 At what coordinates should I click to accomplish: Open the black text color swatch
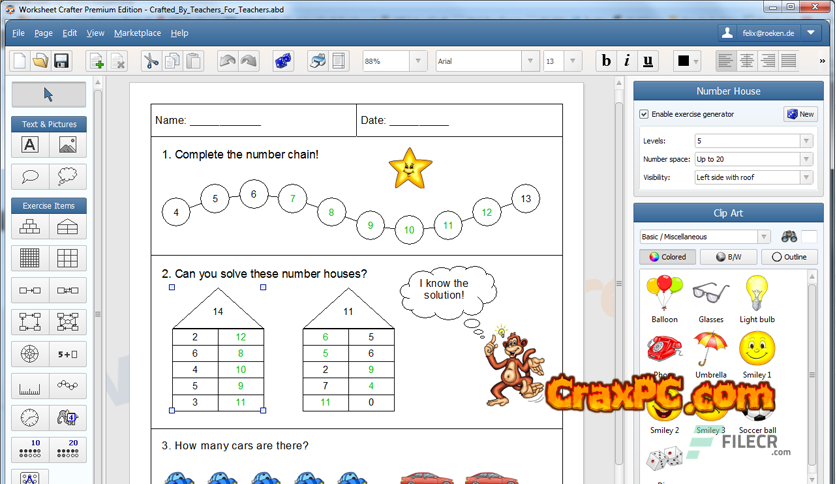[x=684, y=61]
